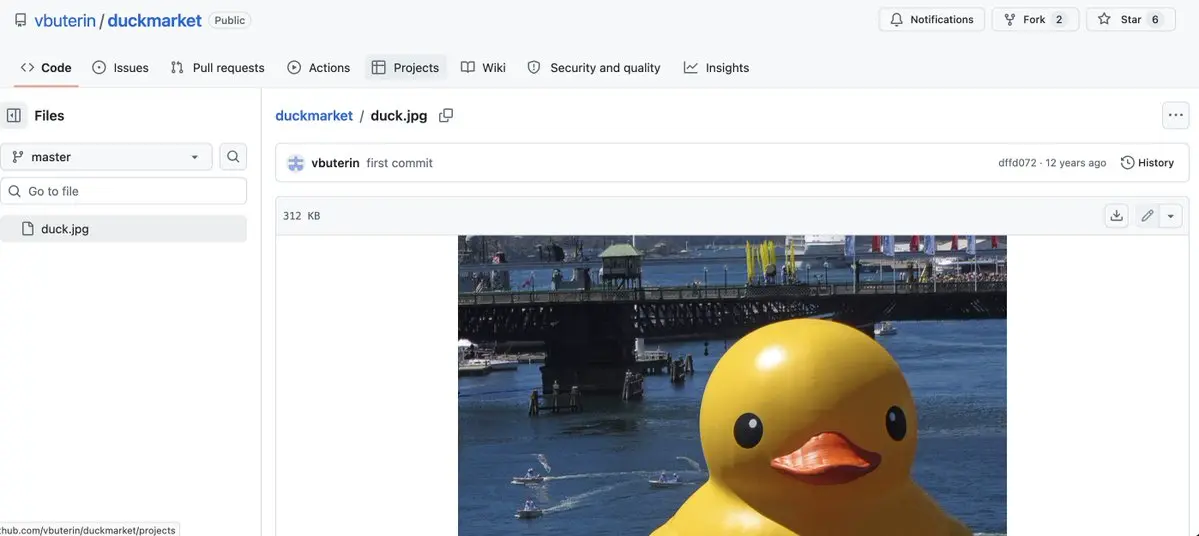Click the vbuterin avatar in commit row
The width and height of the screenshot is (1199, 536).
[x=296, y=163]
